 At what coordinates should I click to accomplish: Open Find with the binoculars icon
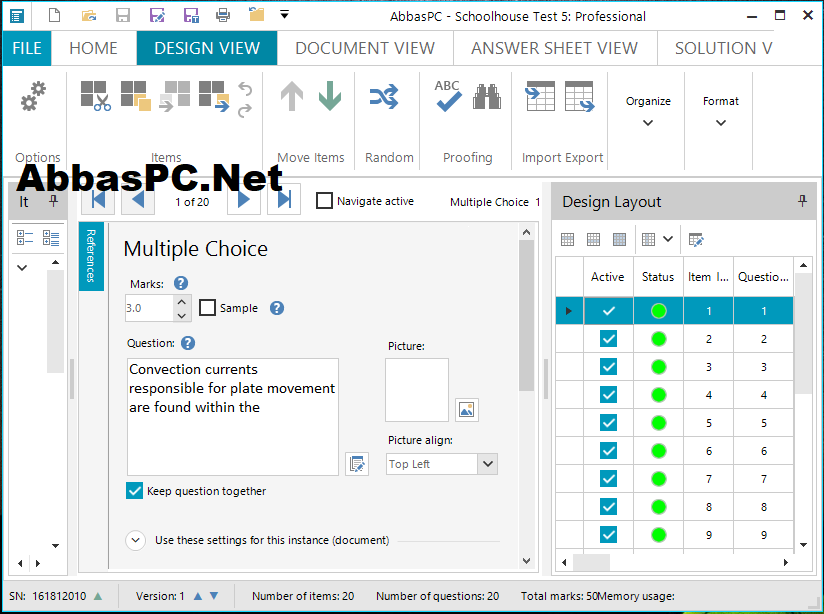(x=487, y=96)
